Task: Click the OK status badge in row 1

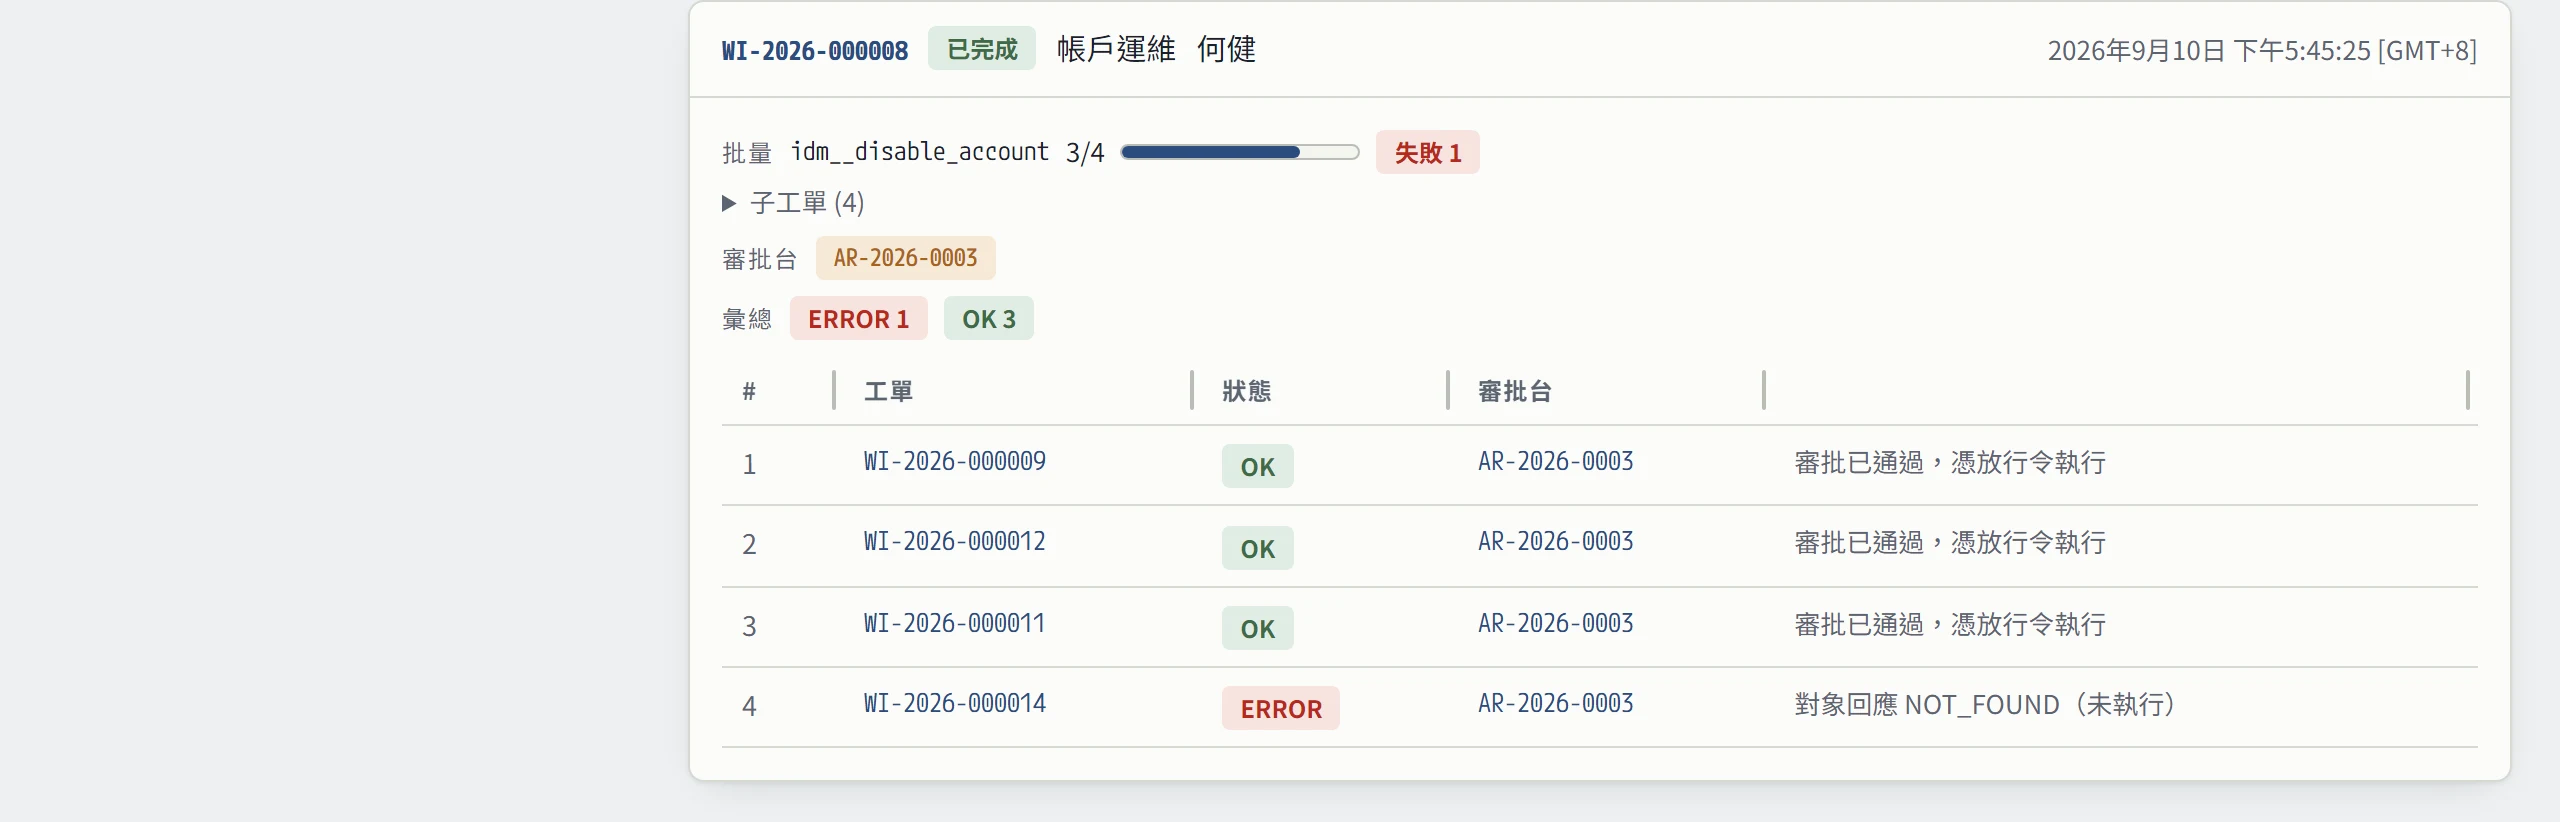Action: 1258,467
